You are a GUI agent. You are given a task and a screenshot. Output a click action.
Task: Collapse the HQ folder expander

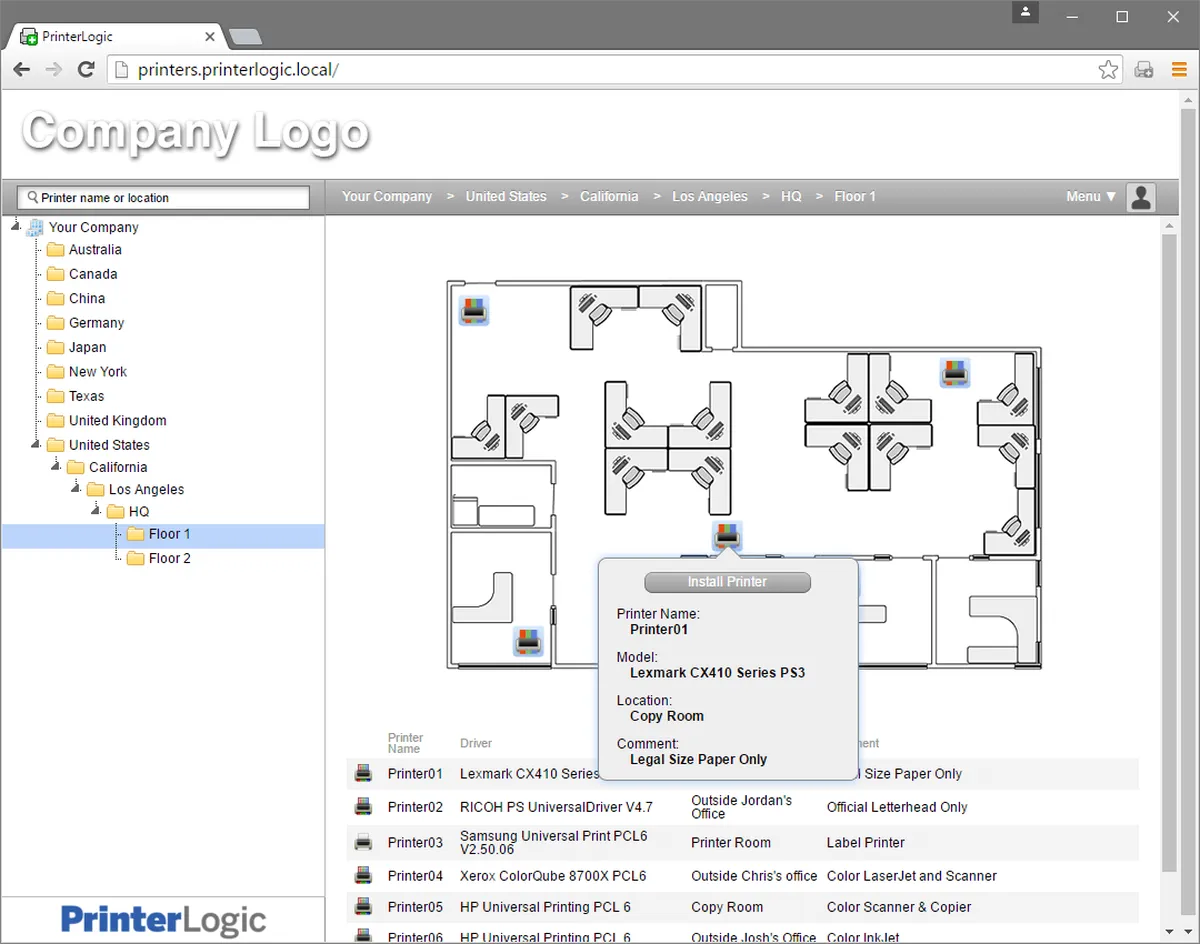[x=95, y=511]
